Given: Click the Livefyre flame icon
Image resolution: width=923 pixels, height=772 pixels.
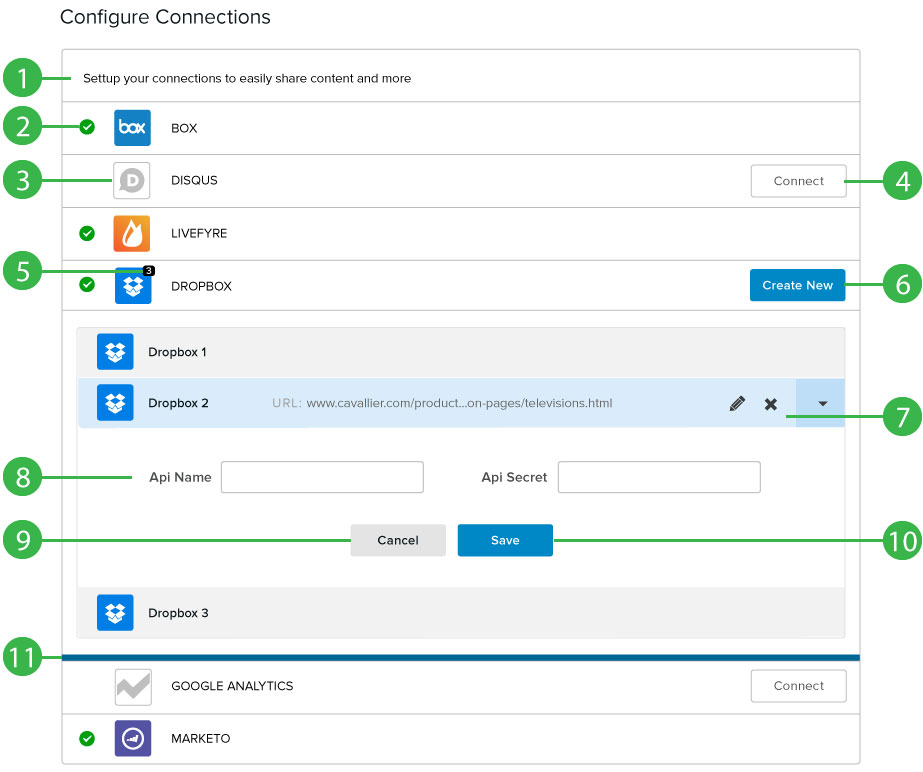Looking at the screenshot, I should point(132,233).
